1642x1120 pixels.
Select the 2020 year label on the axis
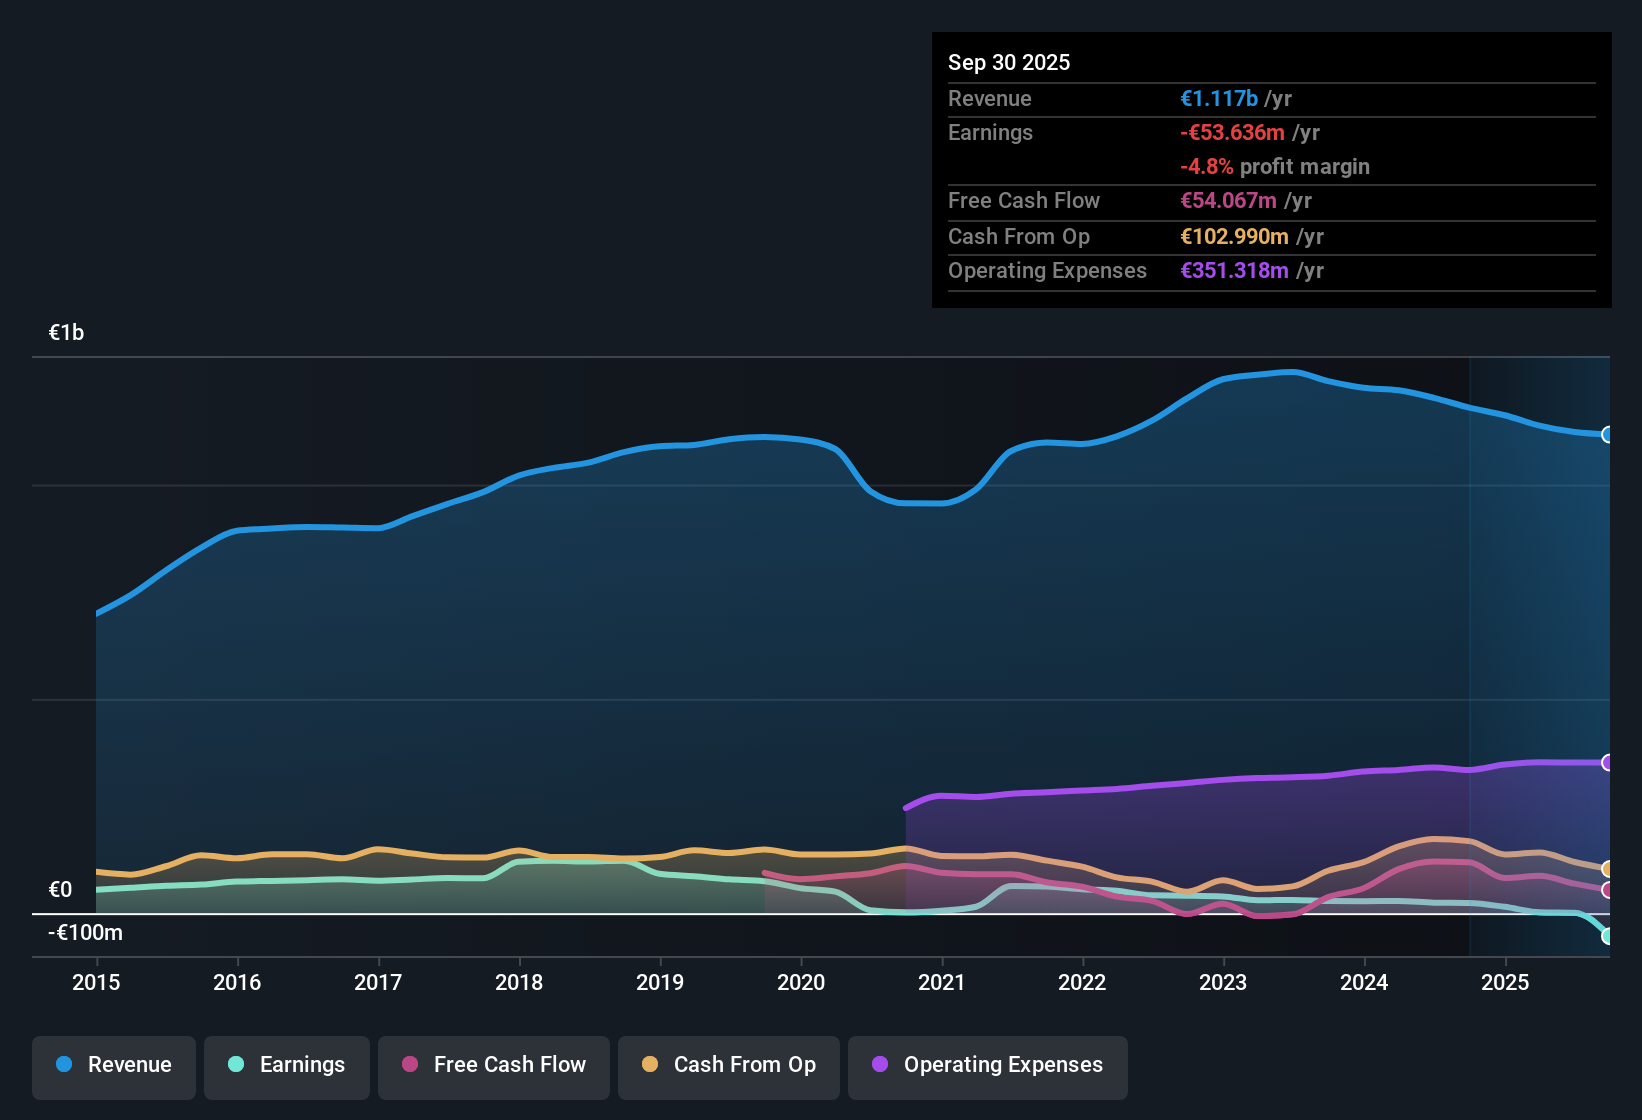tap(801, 983)
